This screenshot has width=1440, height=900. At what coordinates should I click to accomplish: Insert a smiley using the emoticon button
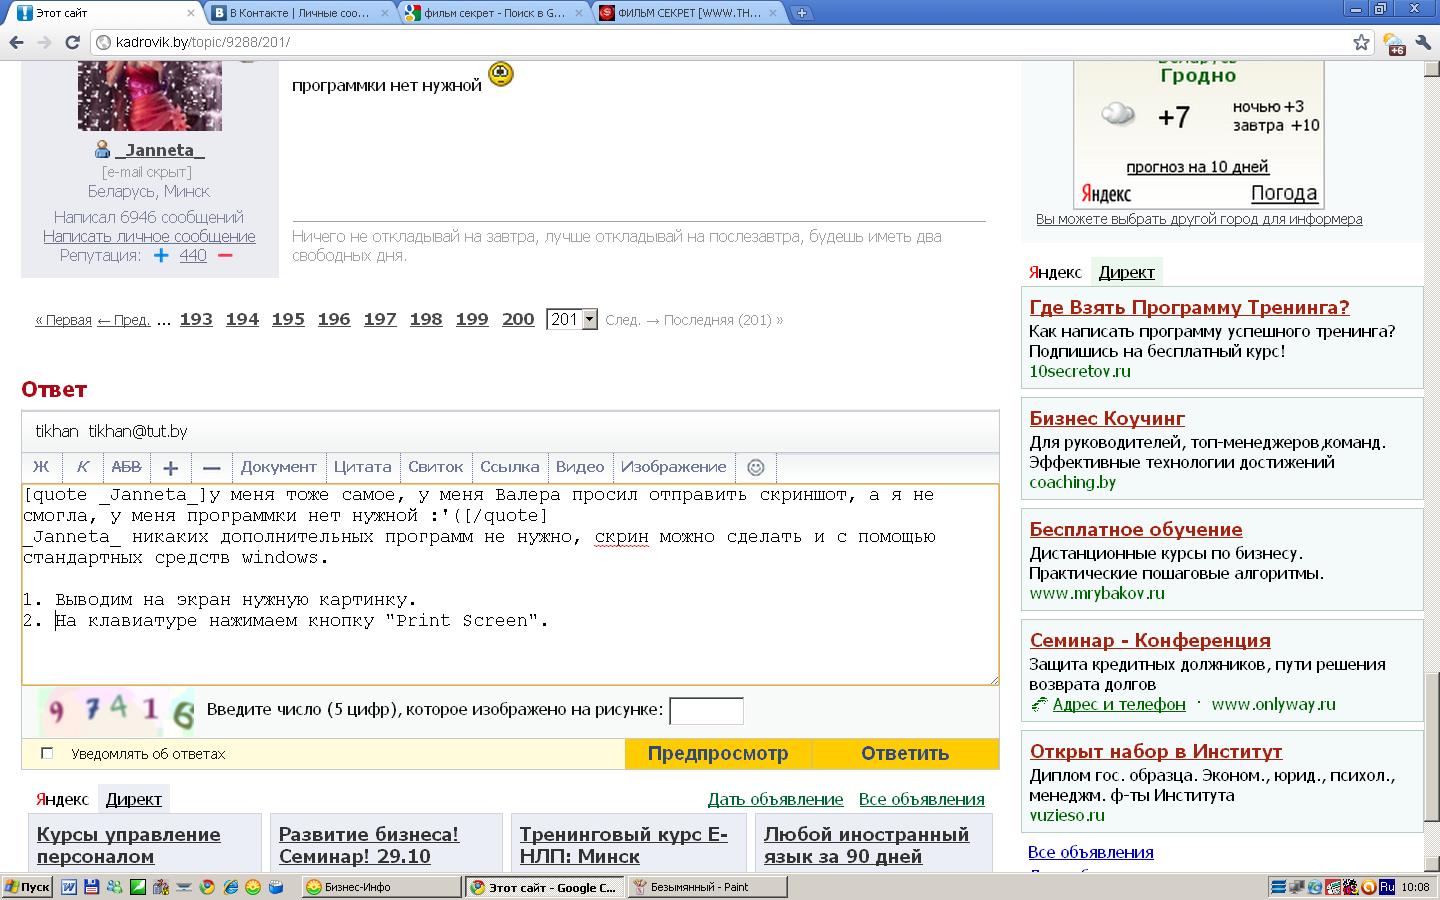point(756,467)
